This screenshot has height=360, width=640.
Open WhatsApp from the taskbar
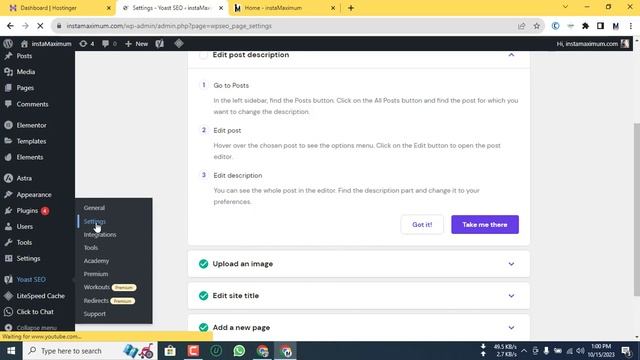coord(239,351)
